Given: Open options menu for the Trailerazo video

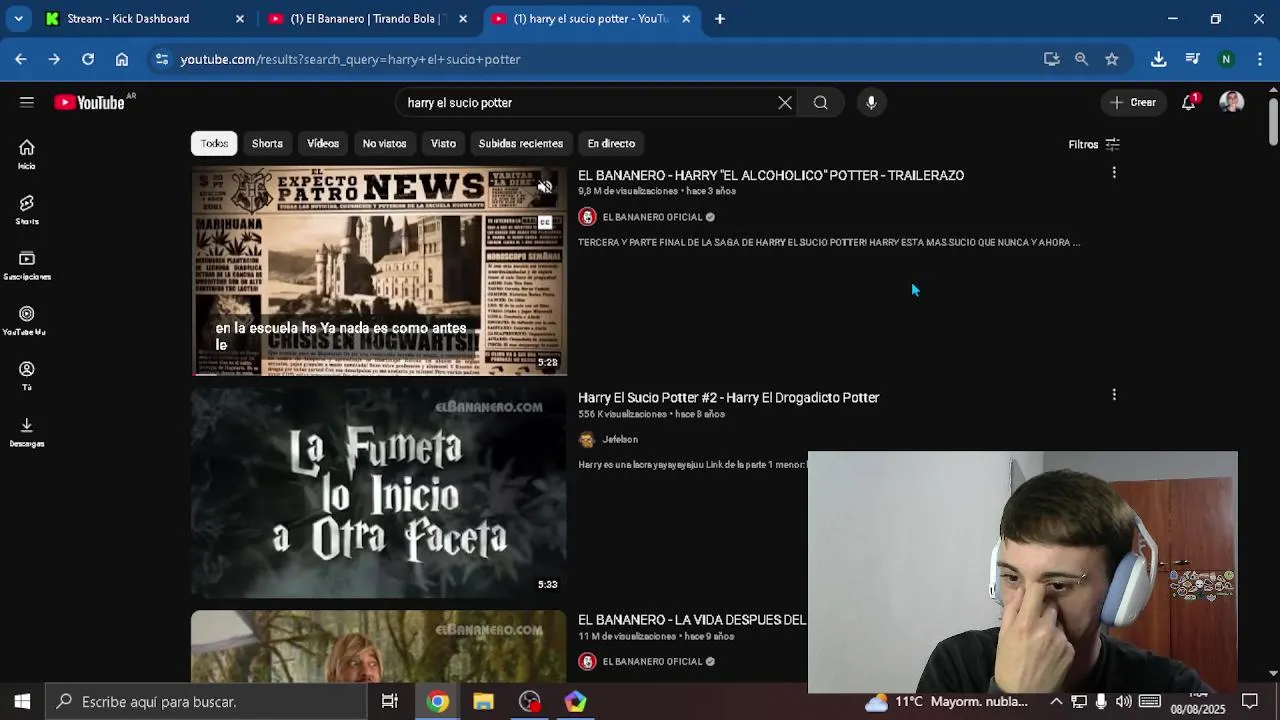Looking at the screenshot, I should pyautogui.click(x=1114, y=173).
